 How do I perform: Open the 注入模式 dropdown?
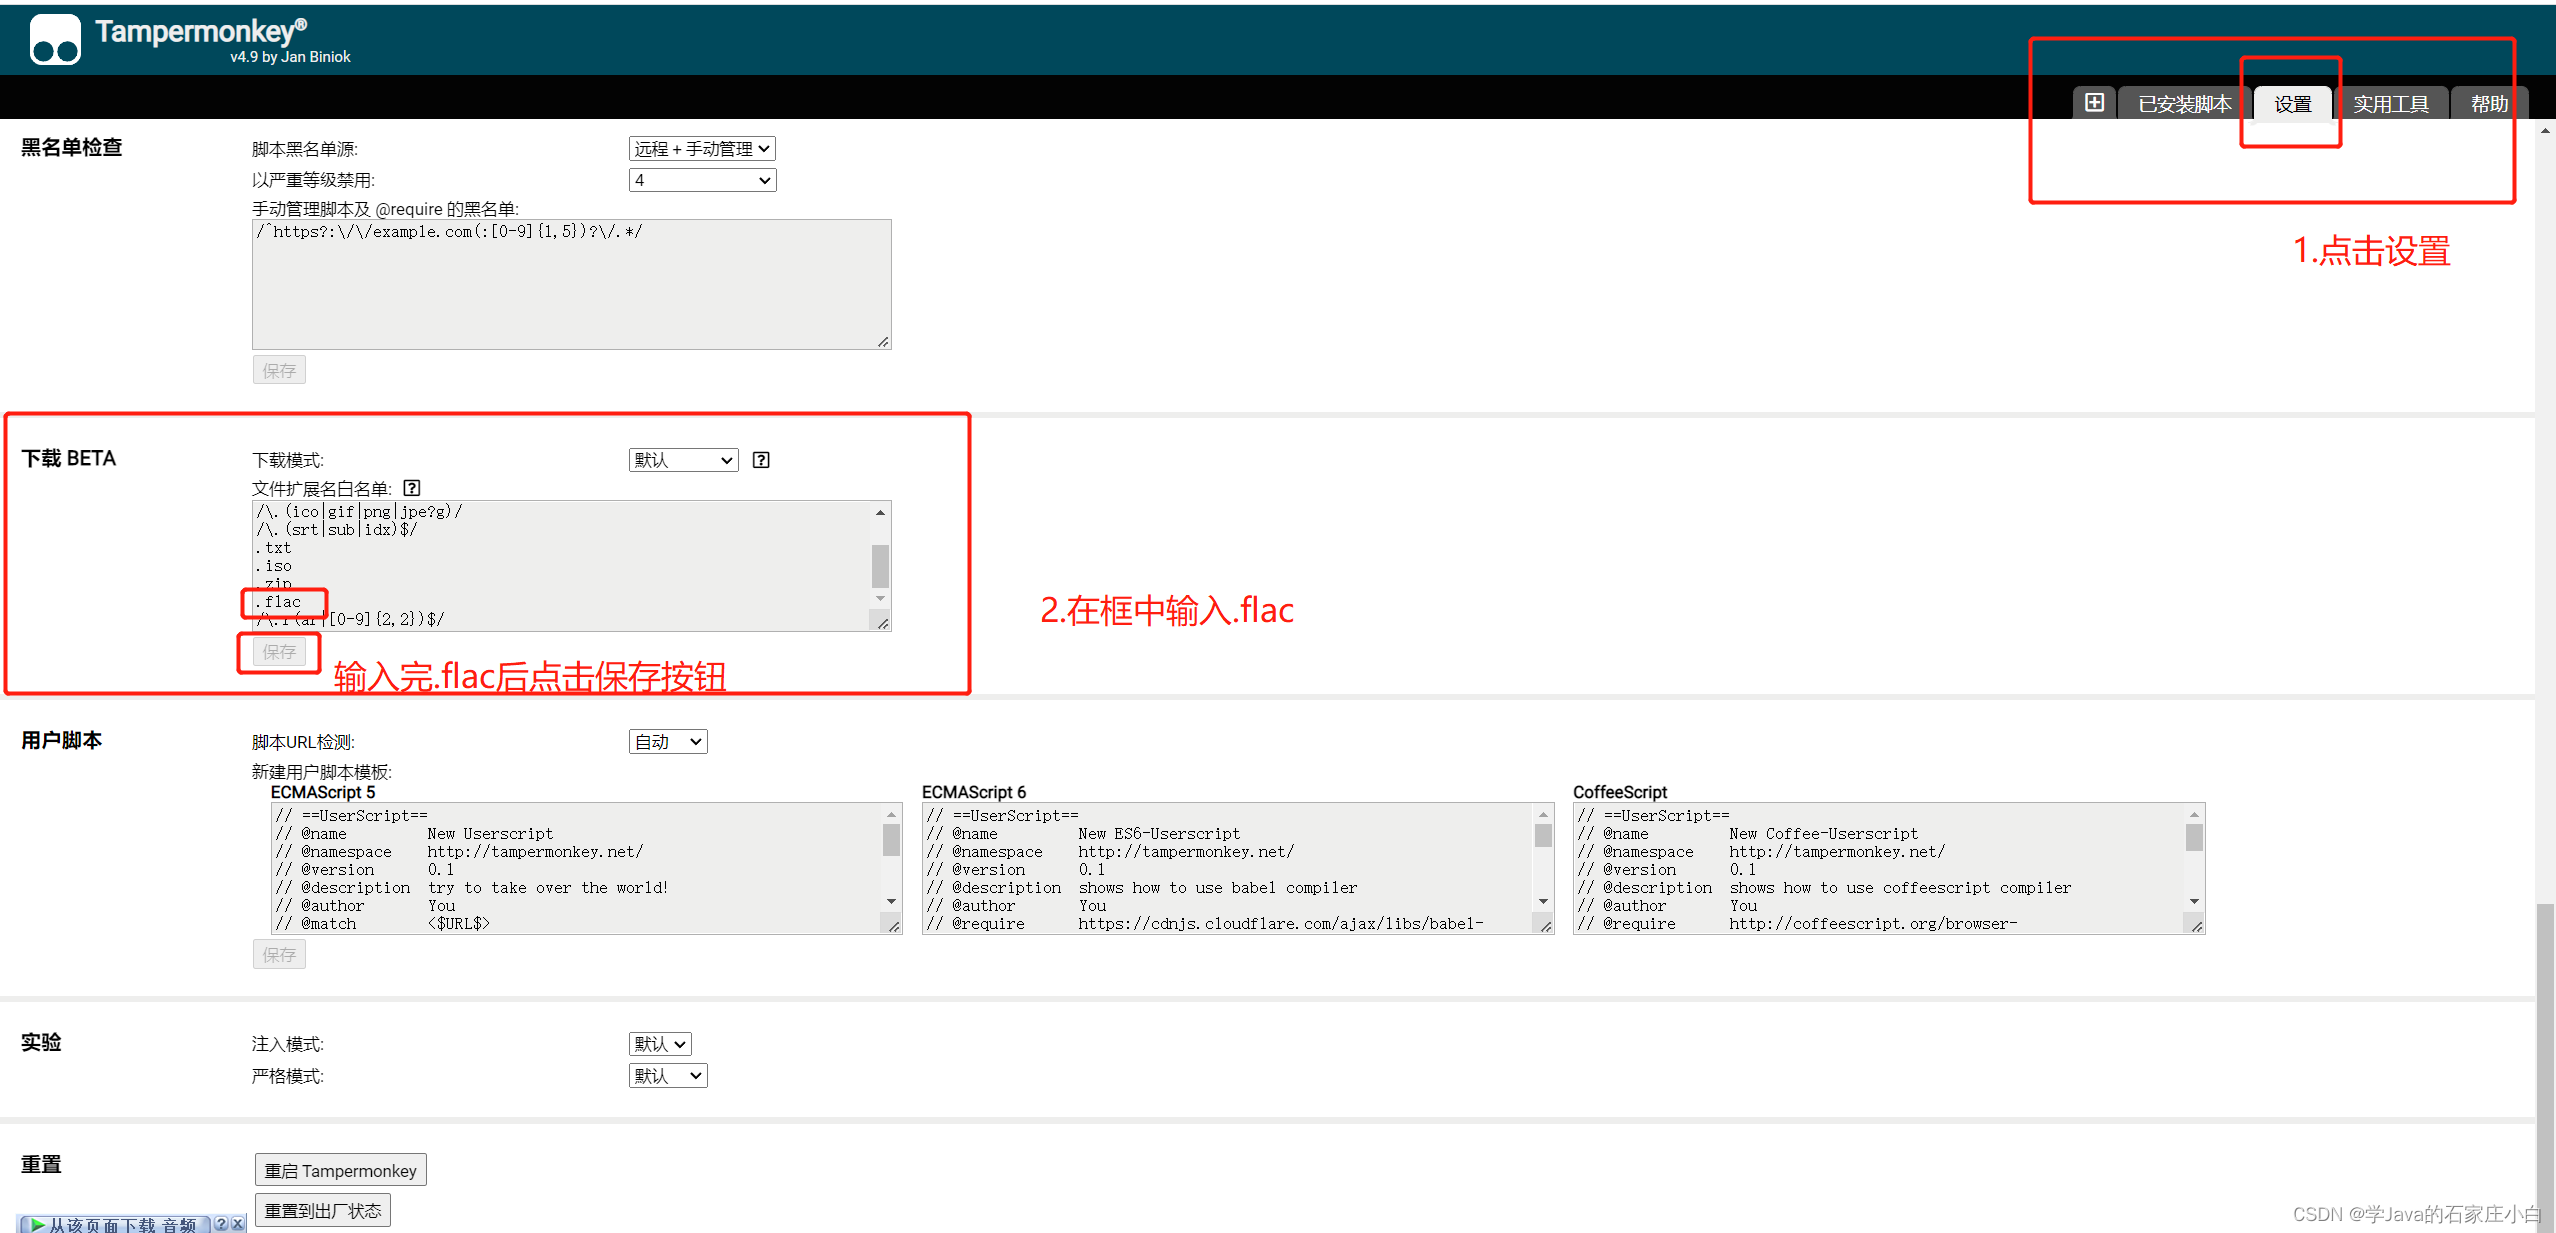click(659, 1043)
